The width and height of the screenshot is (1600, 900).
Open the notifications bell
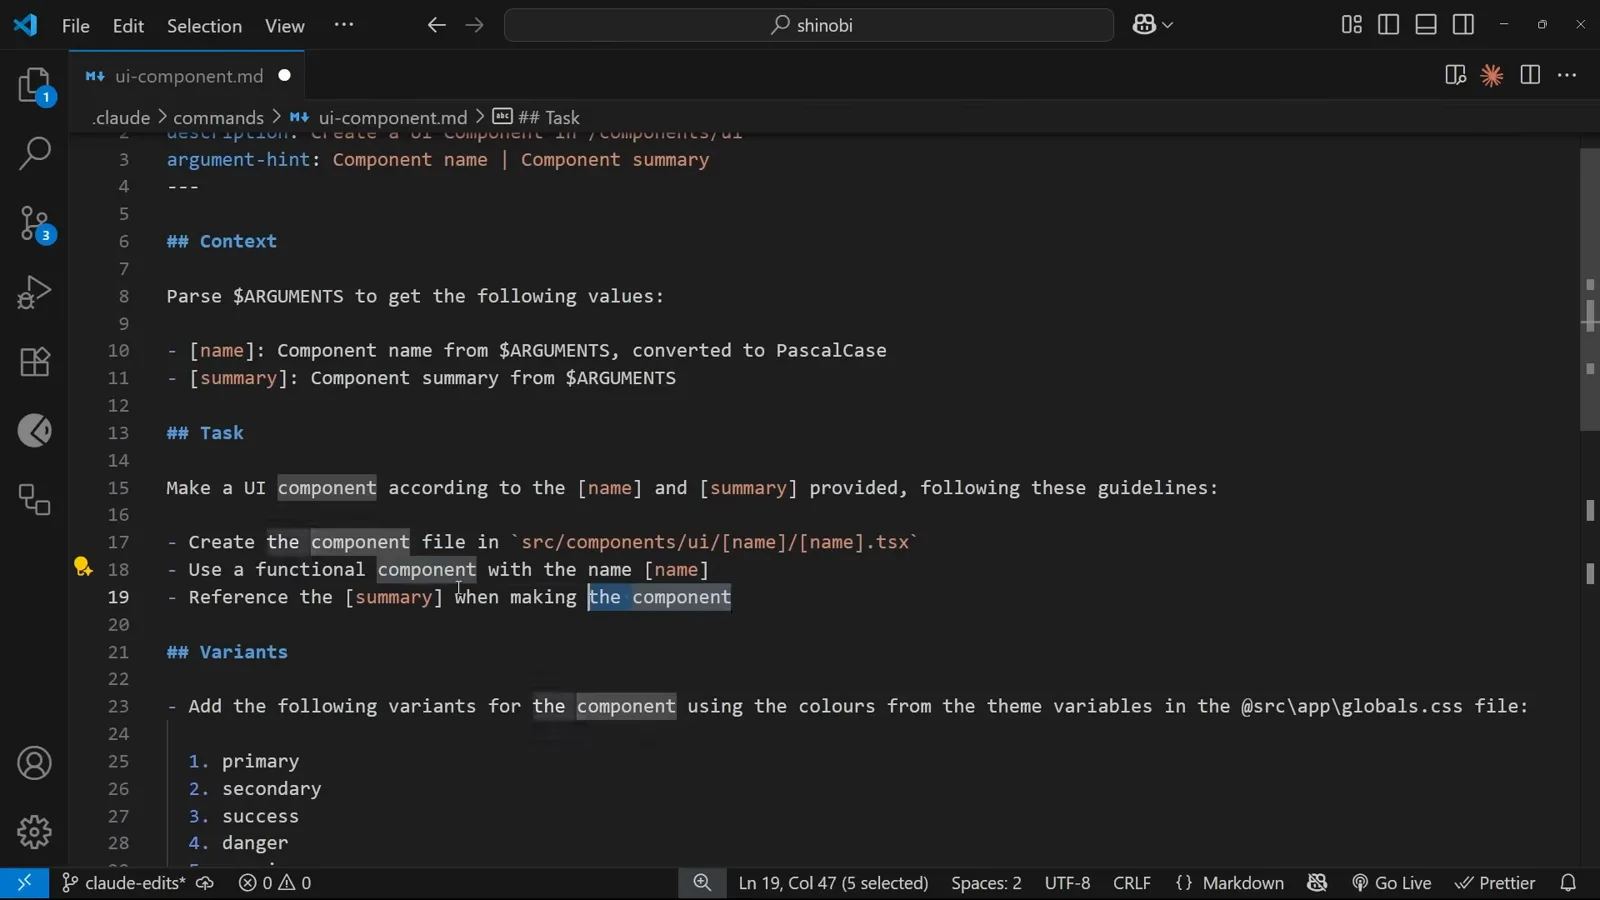click(x=1568, y=883)
